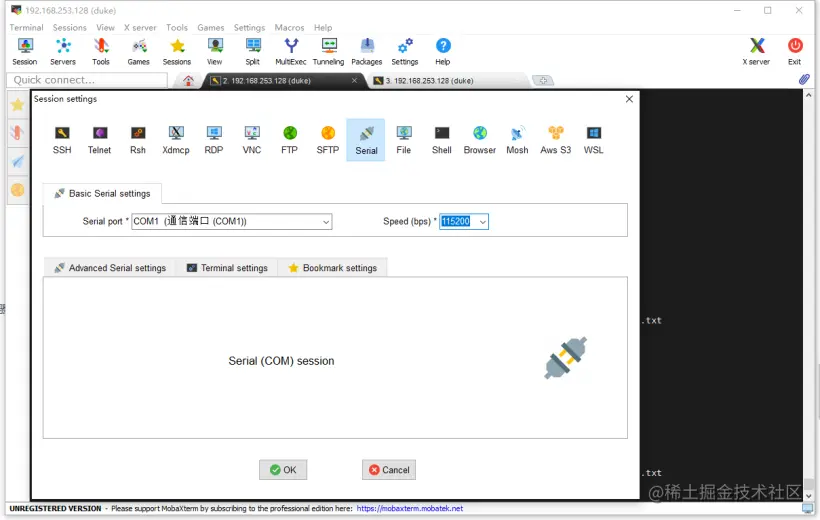Select Rsh session type
The width and height of the screenshot is (820, 520).
138,140
